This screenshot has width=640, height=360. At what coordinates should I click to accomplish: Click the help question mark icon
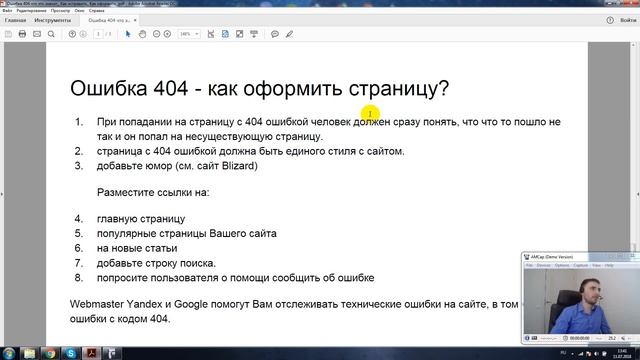tap(610, 20)
